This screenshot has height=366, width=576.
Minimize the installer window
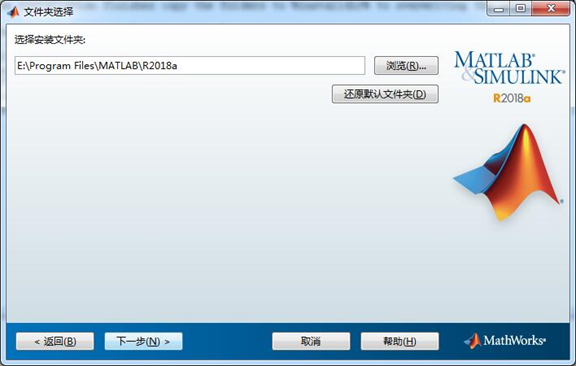click(x=498, y=8)
